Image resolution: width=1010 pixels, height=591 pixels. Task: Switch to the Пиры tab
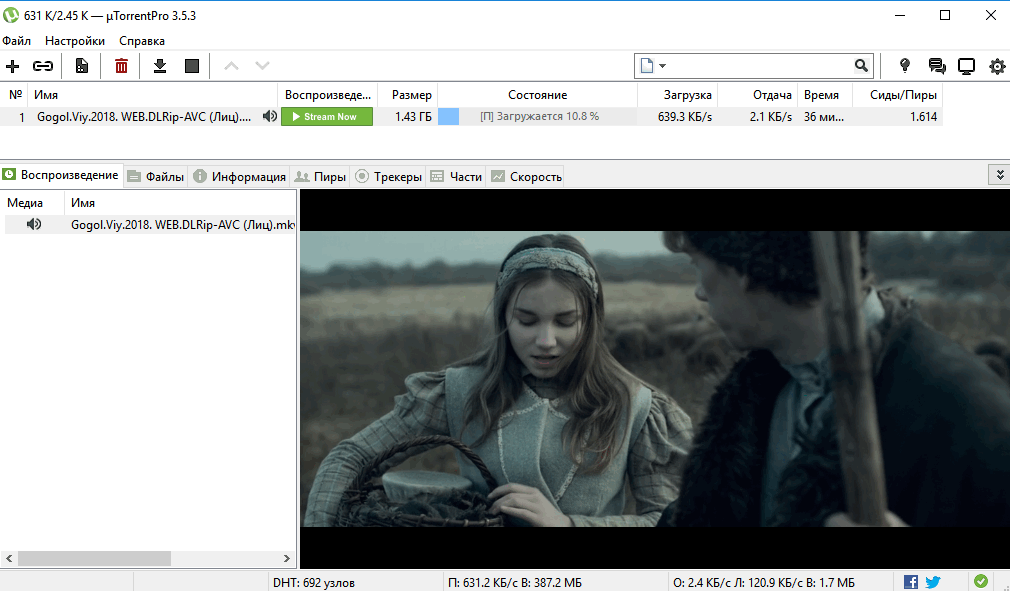click(320, 176)
